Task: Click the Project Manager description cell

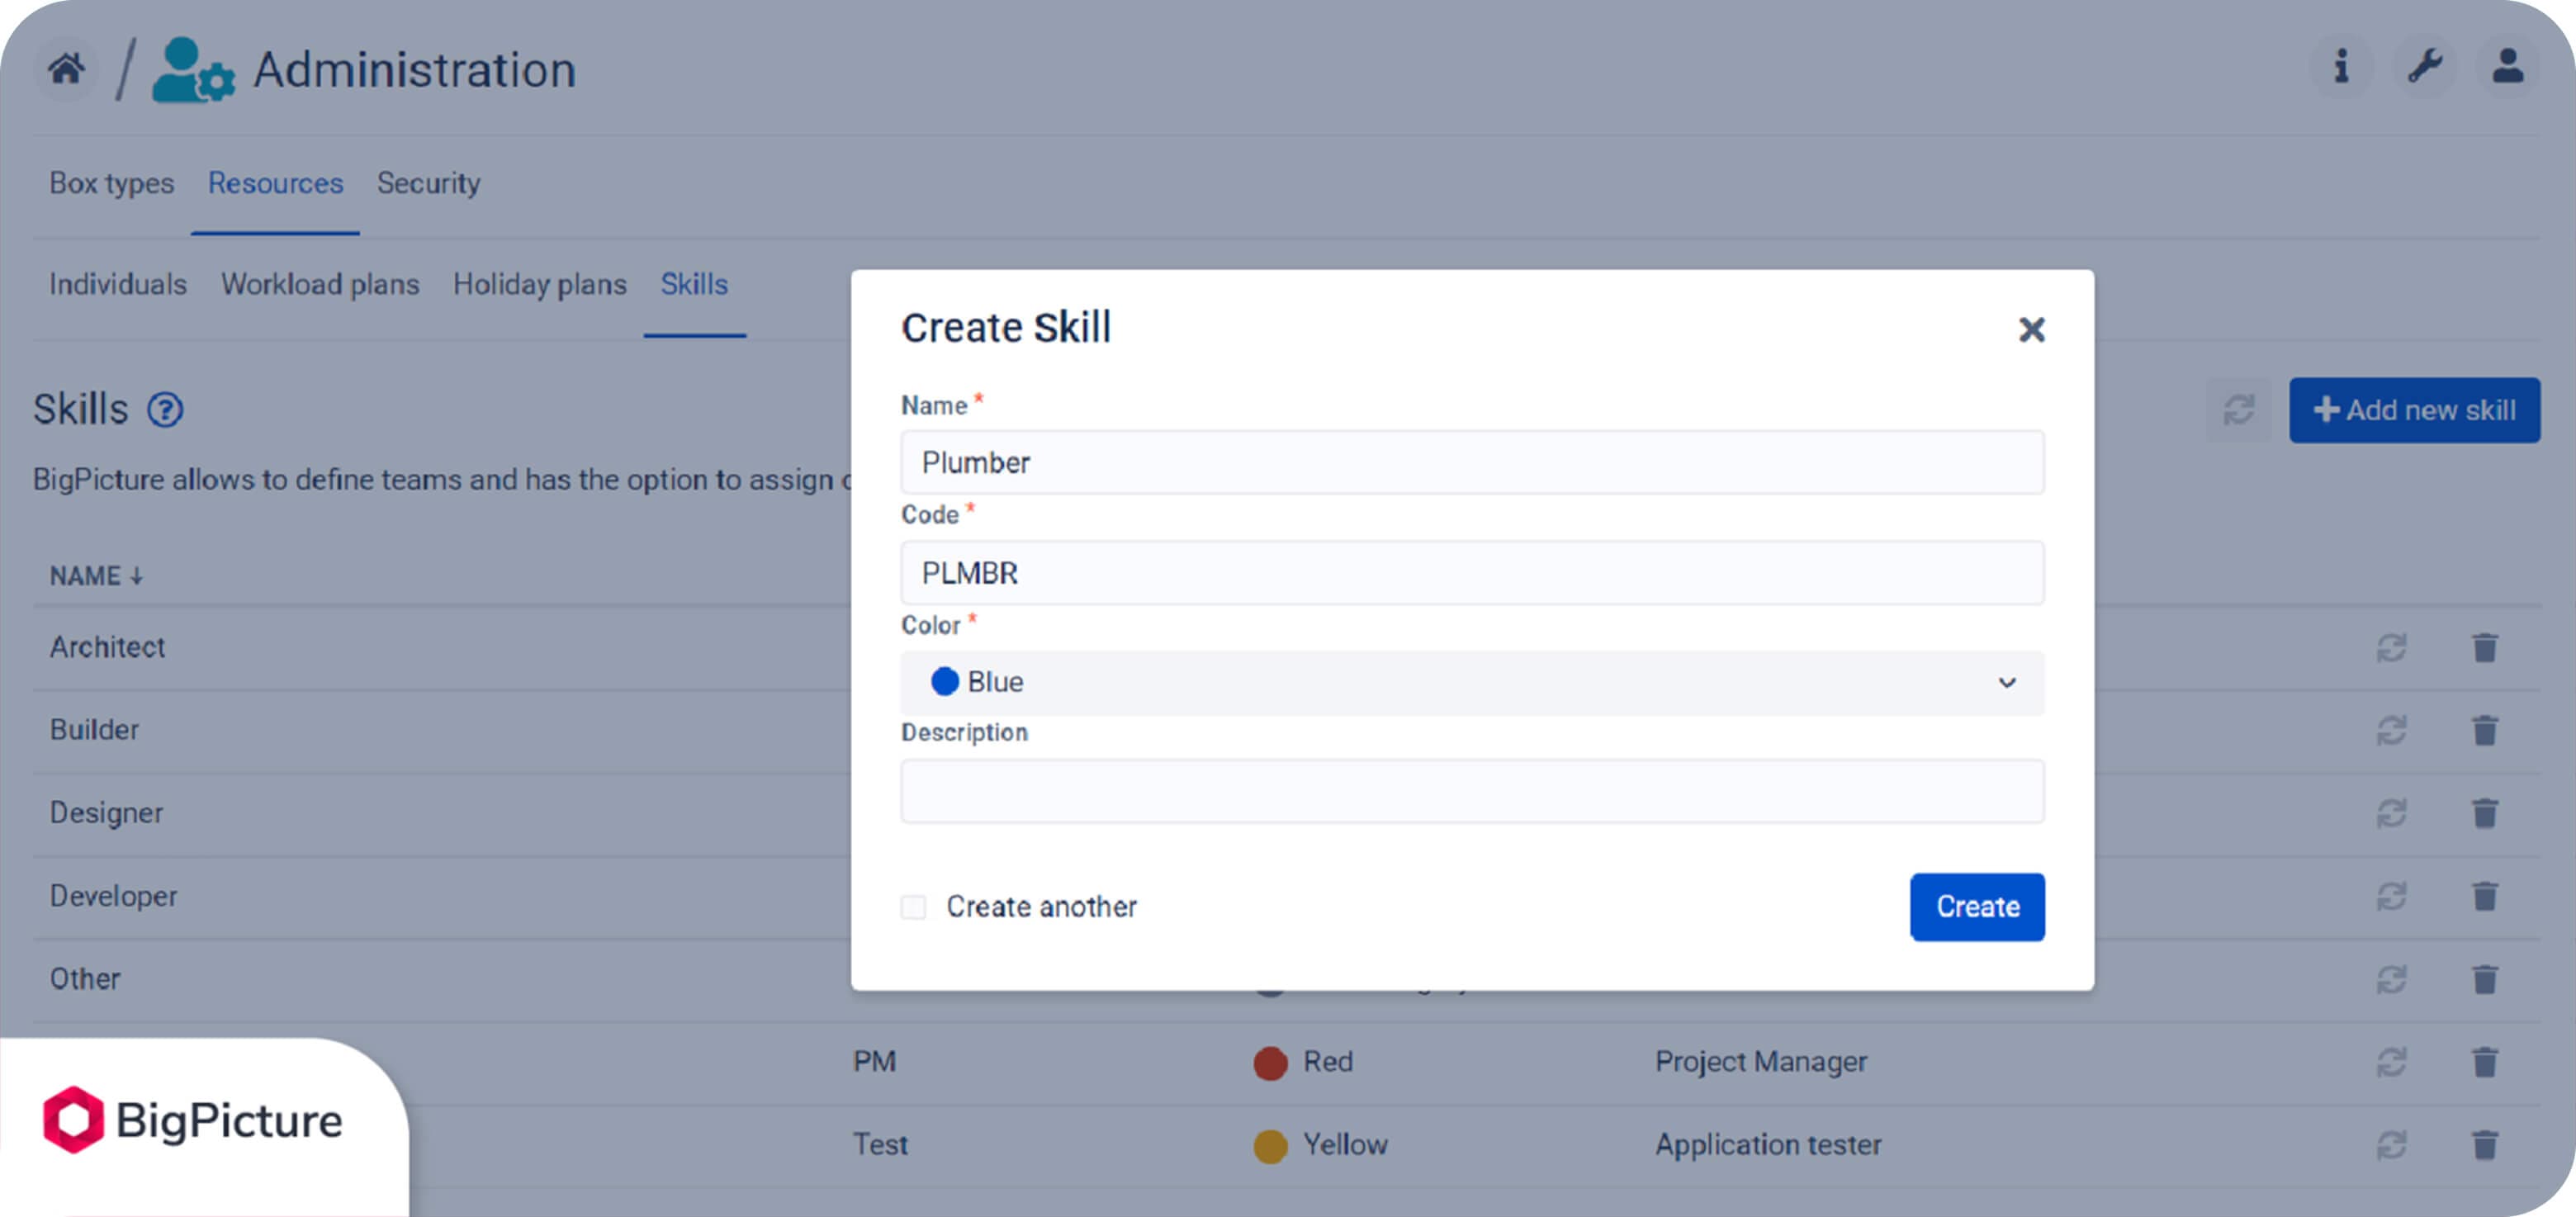Action: coord(1761,1062)
